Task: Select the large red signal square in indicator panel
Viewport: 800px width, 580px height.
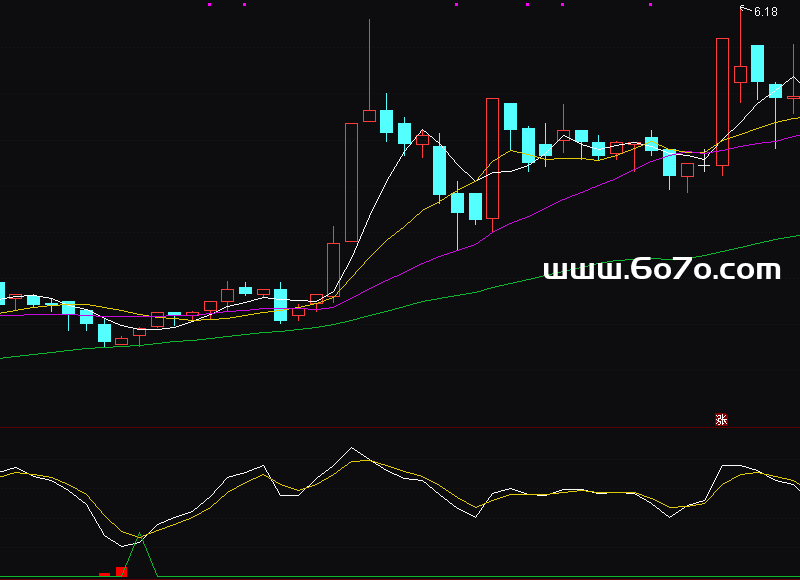Action: click(122, 572)
